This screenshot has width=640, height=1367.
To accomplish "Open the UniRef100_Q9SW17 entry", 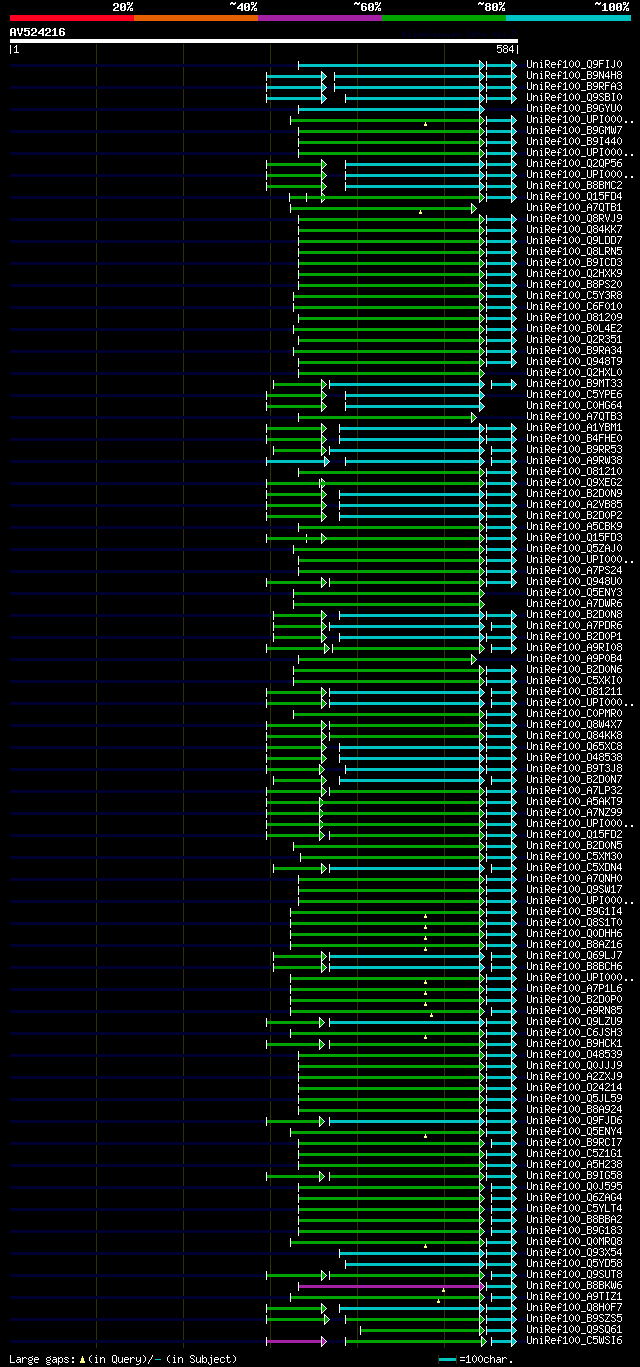I will click(x=573, y=889).
